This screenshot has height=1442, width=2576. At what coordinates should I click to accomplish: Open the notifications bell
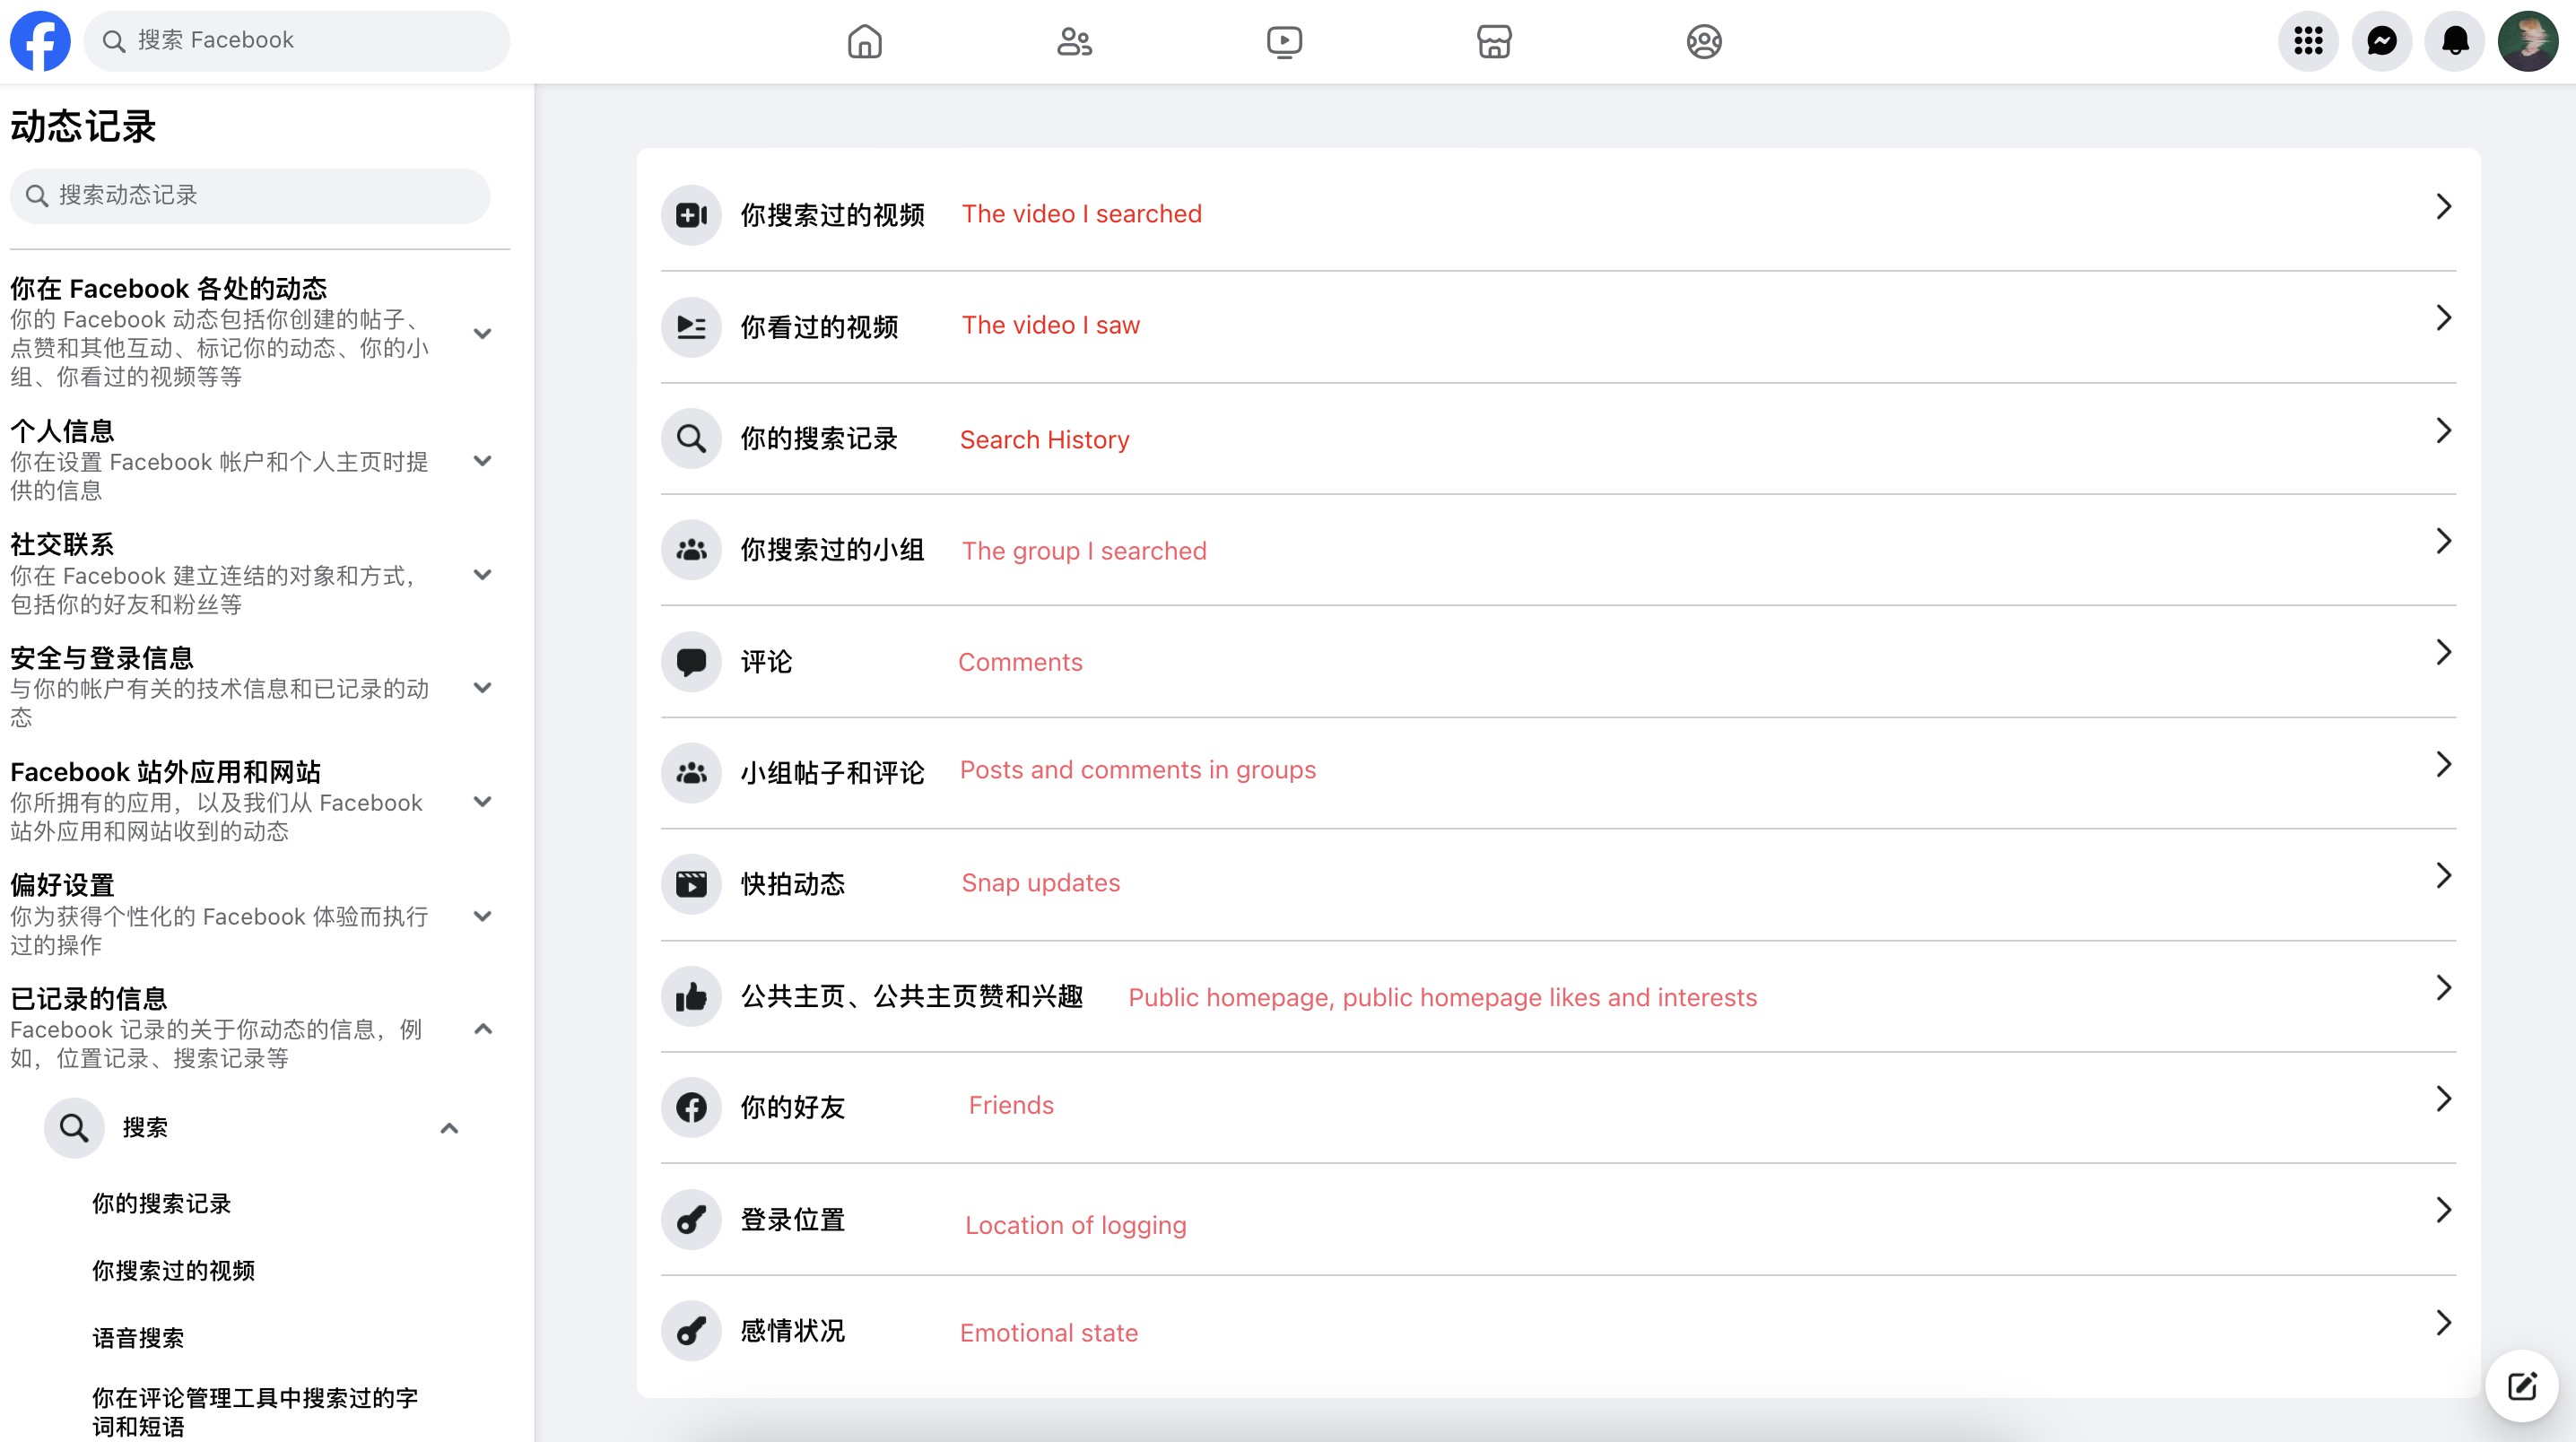(x=2456, y=41)
